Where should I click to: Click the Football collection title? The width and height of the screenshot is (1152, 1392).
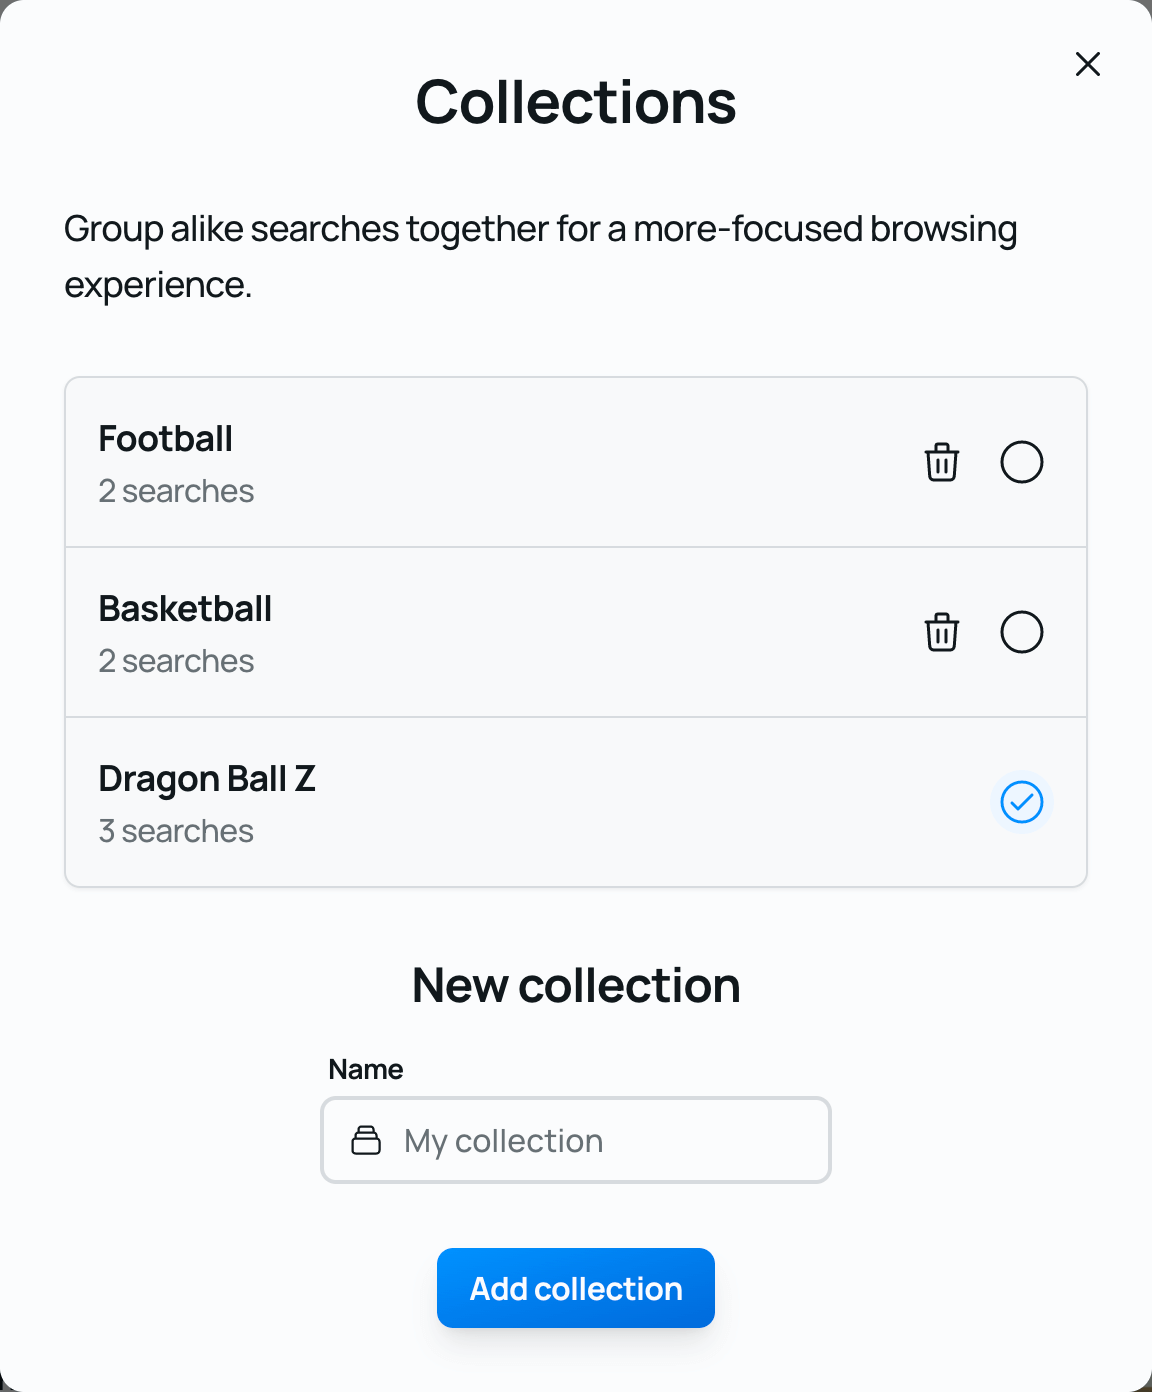166,439
